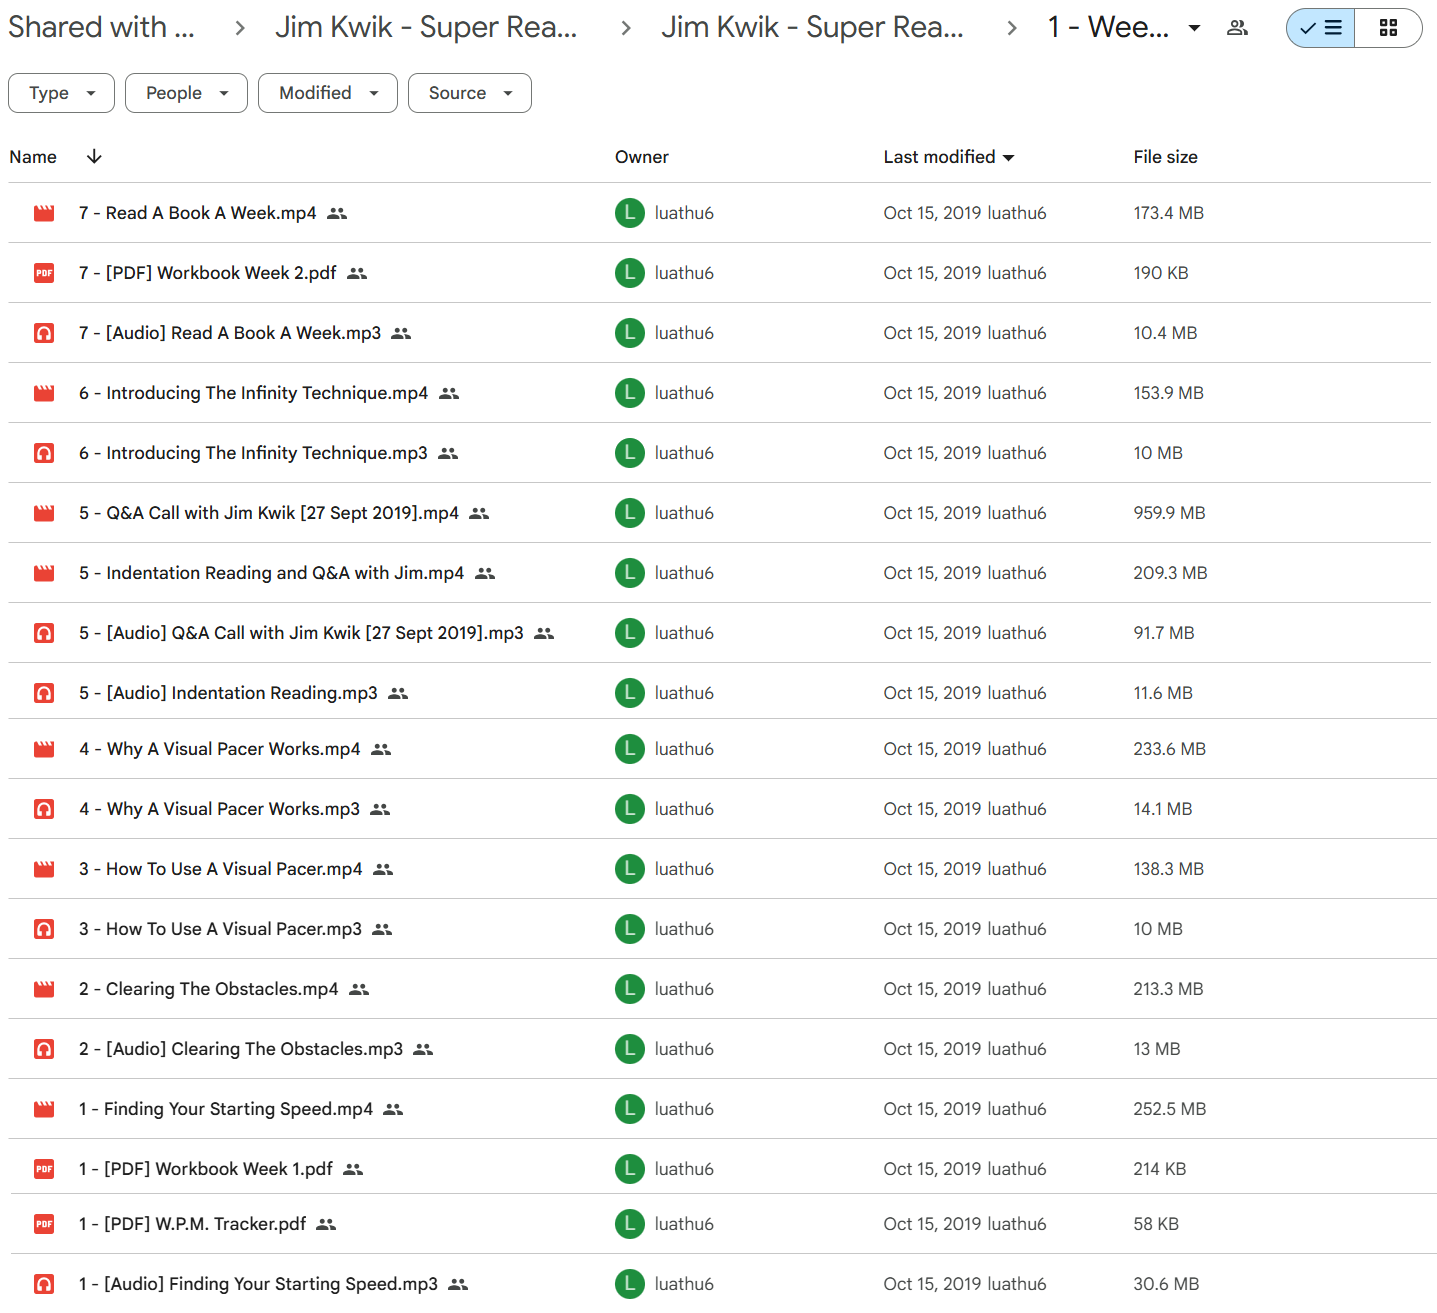Click video icon of Q&A Call with Jim Kwik.mp4
1437x1313 pixels.
point(44,513)
